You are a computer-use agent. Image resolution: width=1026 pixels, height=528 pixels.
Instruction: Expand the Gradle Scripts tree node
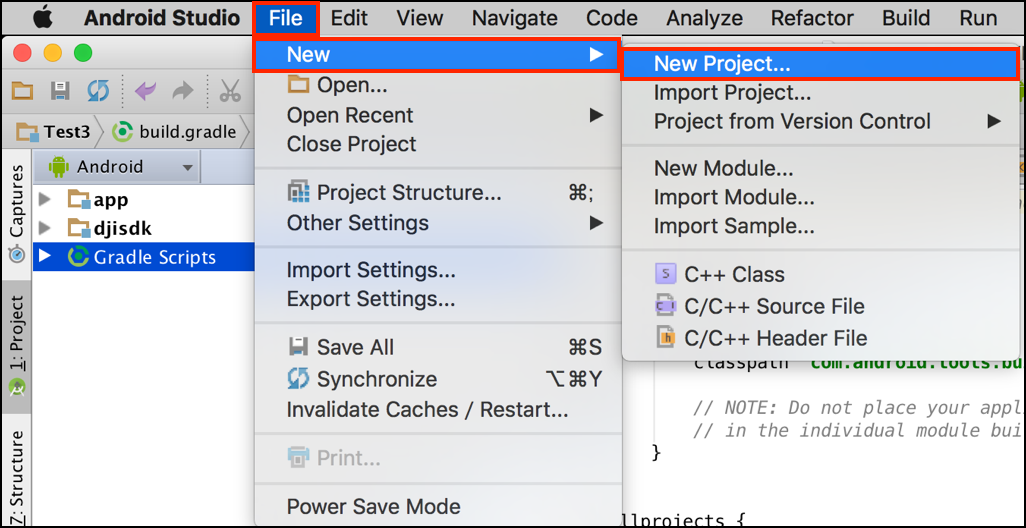(x=44, y=257)
